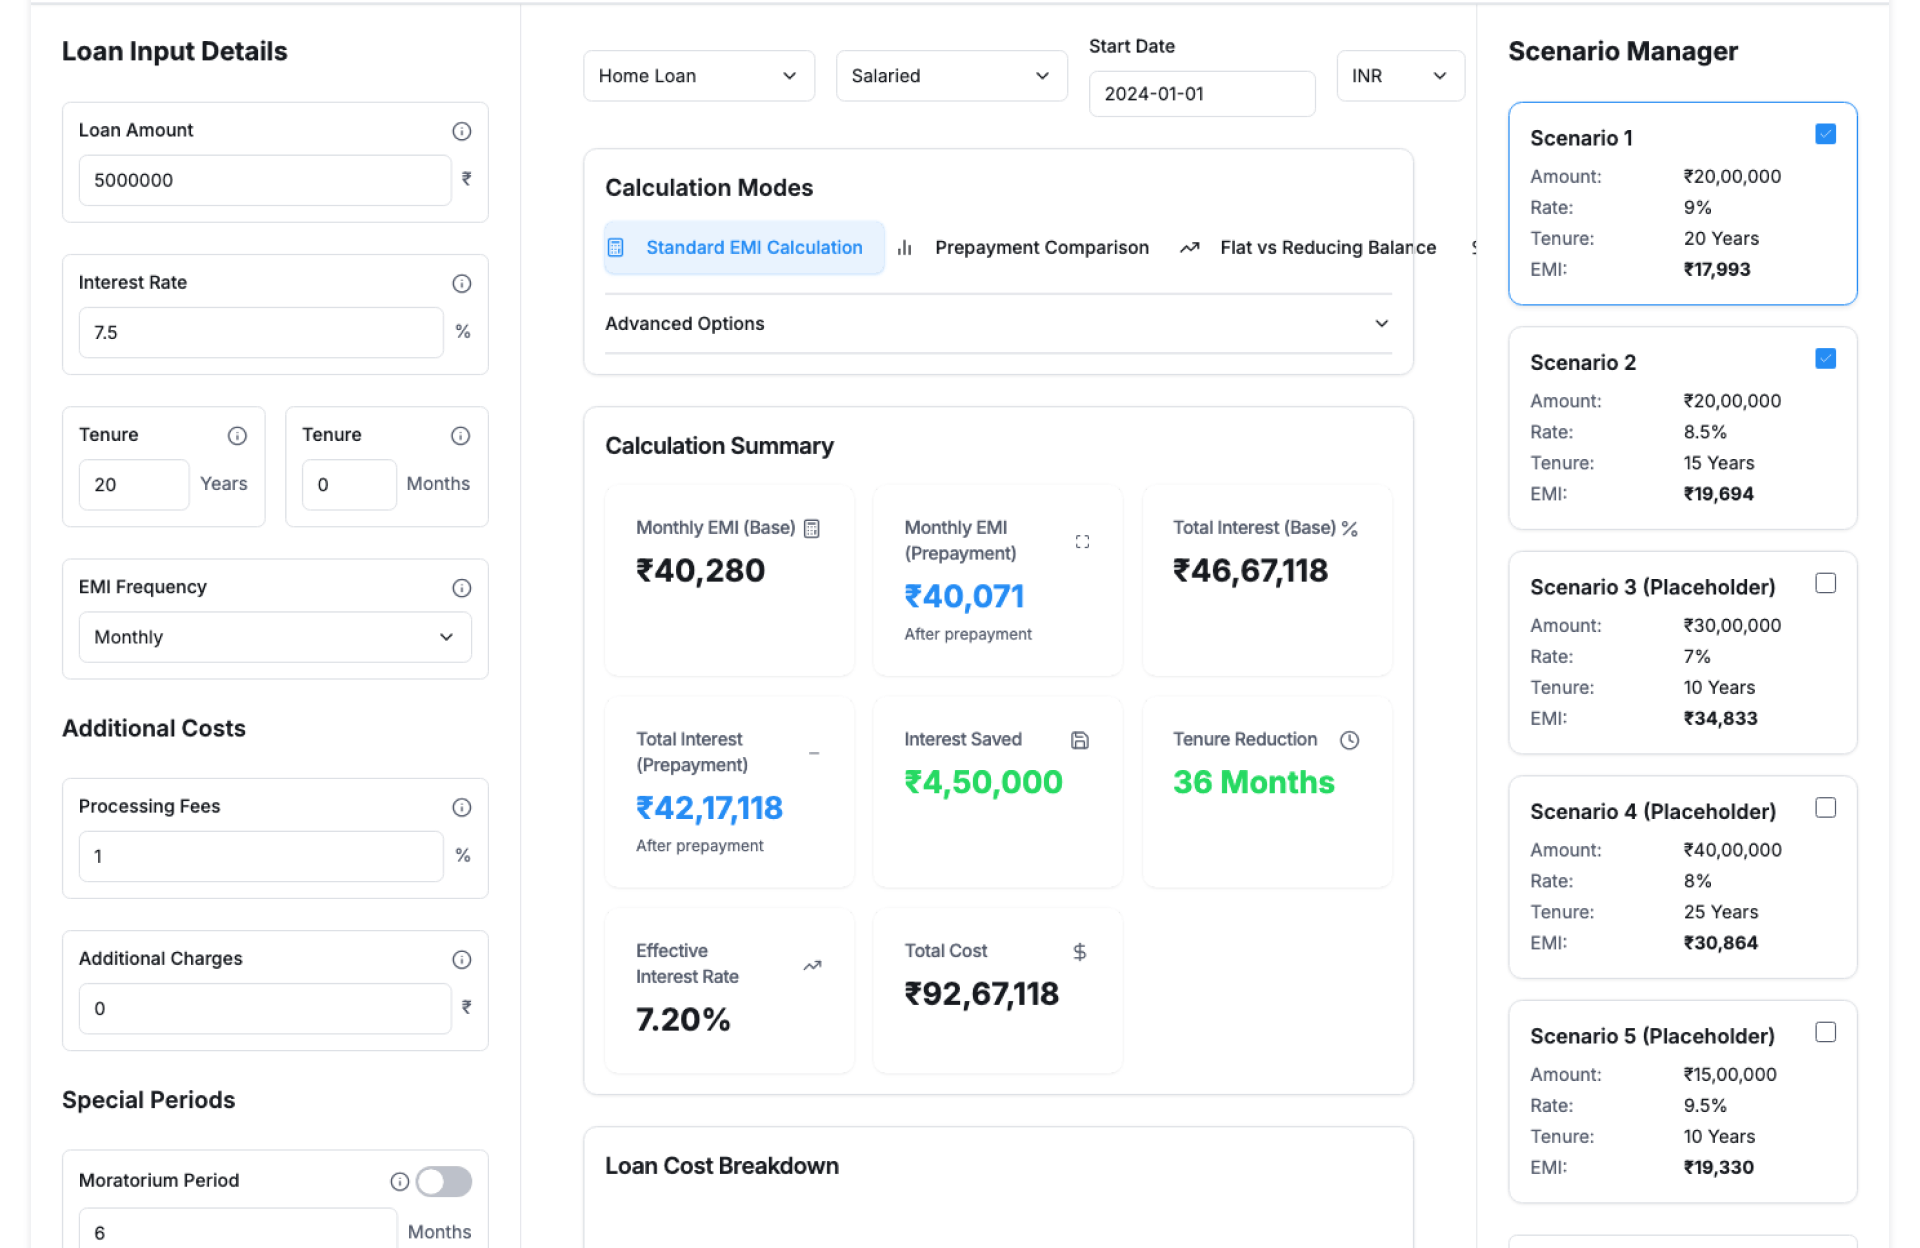
Task: Click the Interest Rate info icon
Action: pyautogui.click(x=461, y=283)
